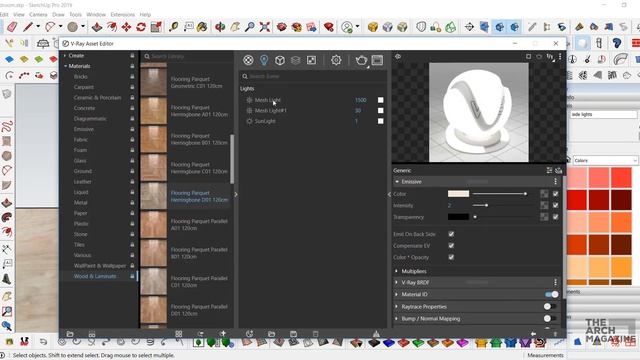Collapse the Materials library tree
The height and width of the screenshot is (360, 640).
[x=65, y=66]
